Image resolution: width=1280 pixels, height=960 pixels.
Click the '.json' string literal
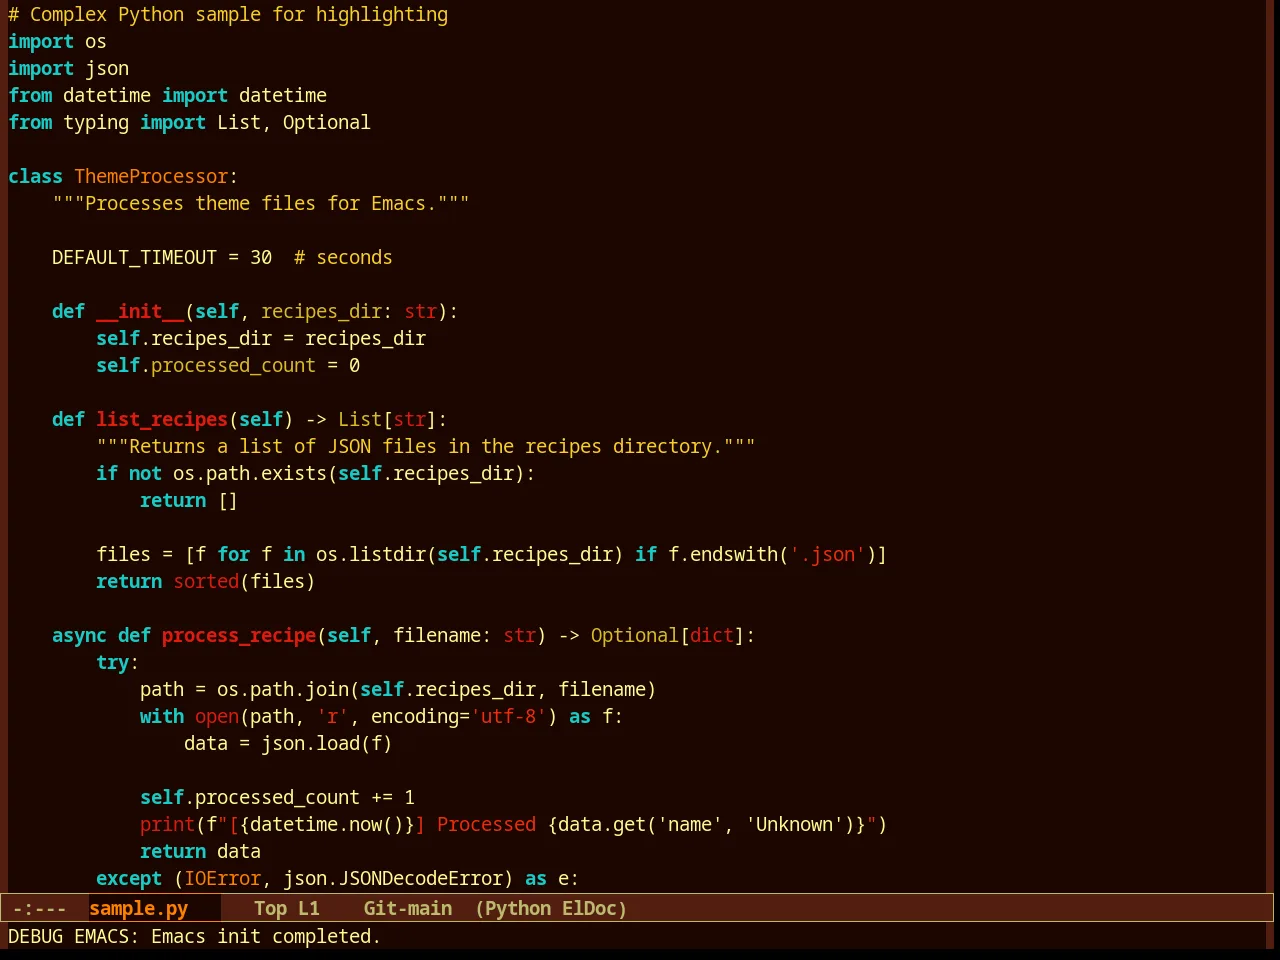coord(827,554)
